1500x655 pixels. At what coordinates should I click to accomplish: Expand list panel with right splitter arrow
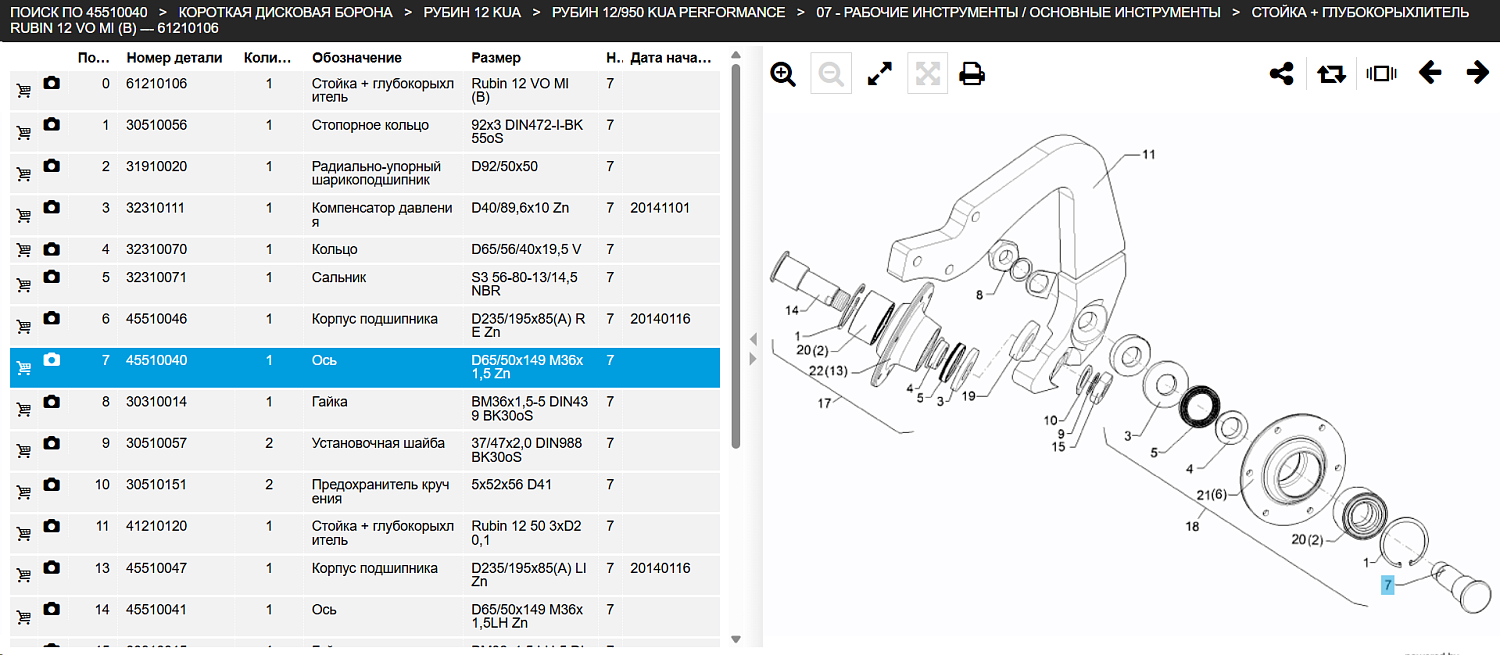tap(753, 358)
